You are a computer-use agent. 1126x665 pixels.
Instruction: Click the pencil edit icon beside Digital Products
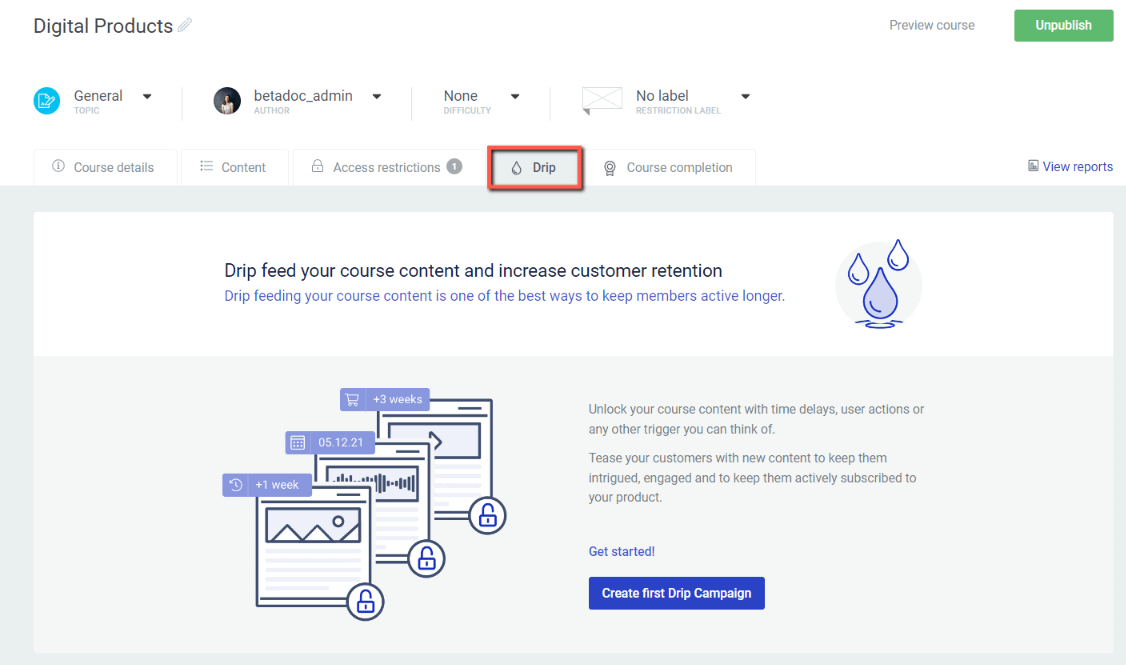185,26
